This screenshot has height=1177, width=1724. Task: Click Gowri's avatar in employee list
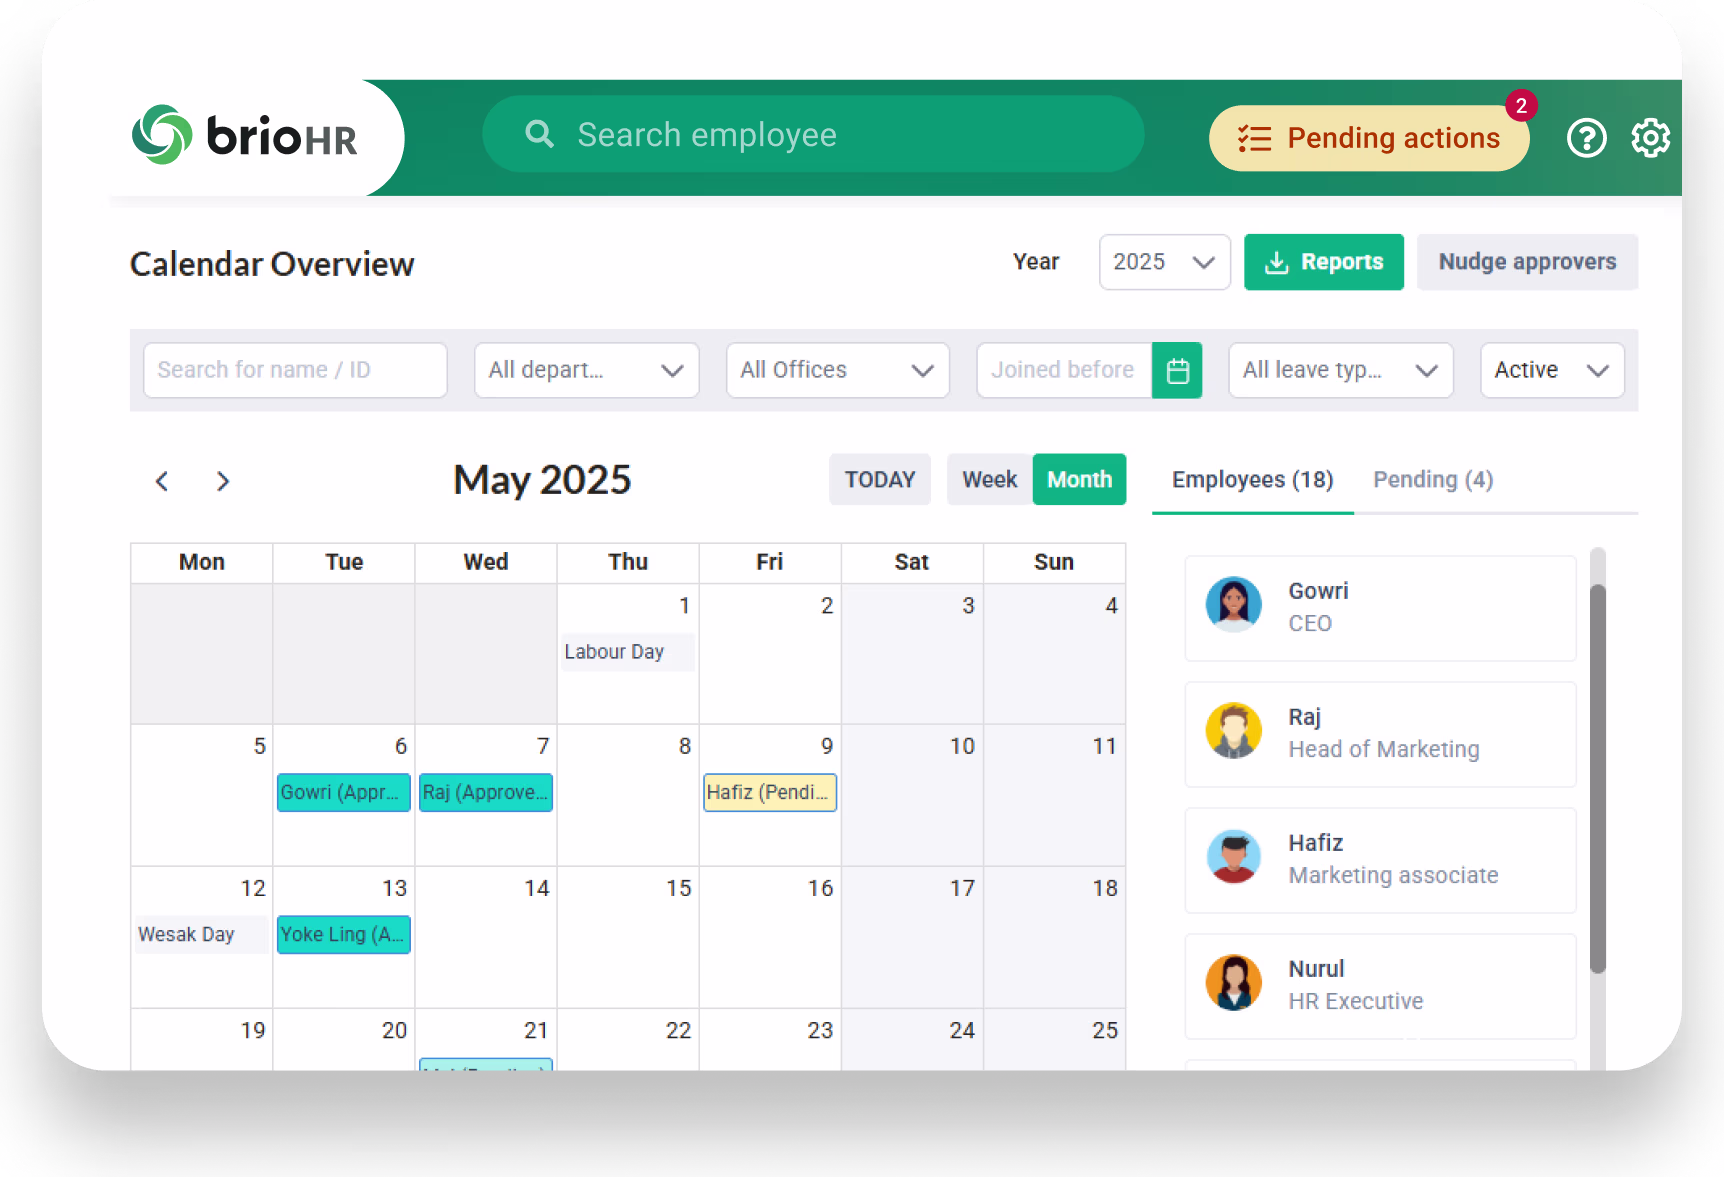[x=1233, y=605]
